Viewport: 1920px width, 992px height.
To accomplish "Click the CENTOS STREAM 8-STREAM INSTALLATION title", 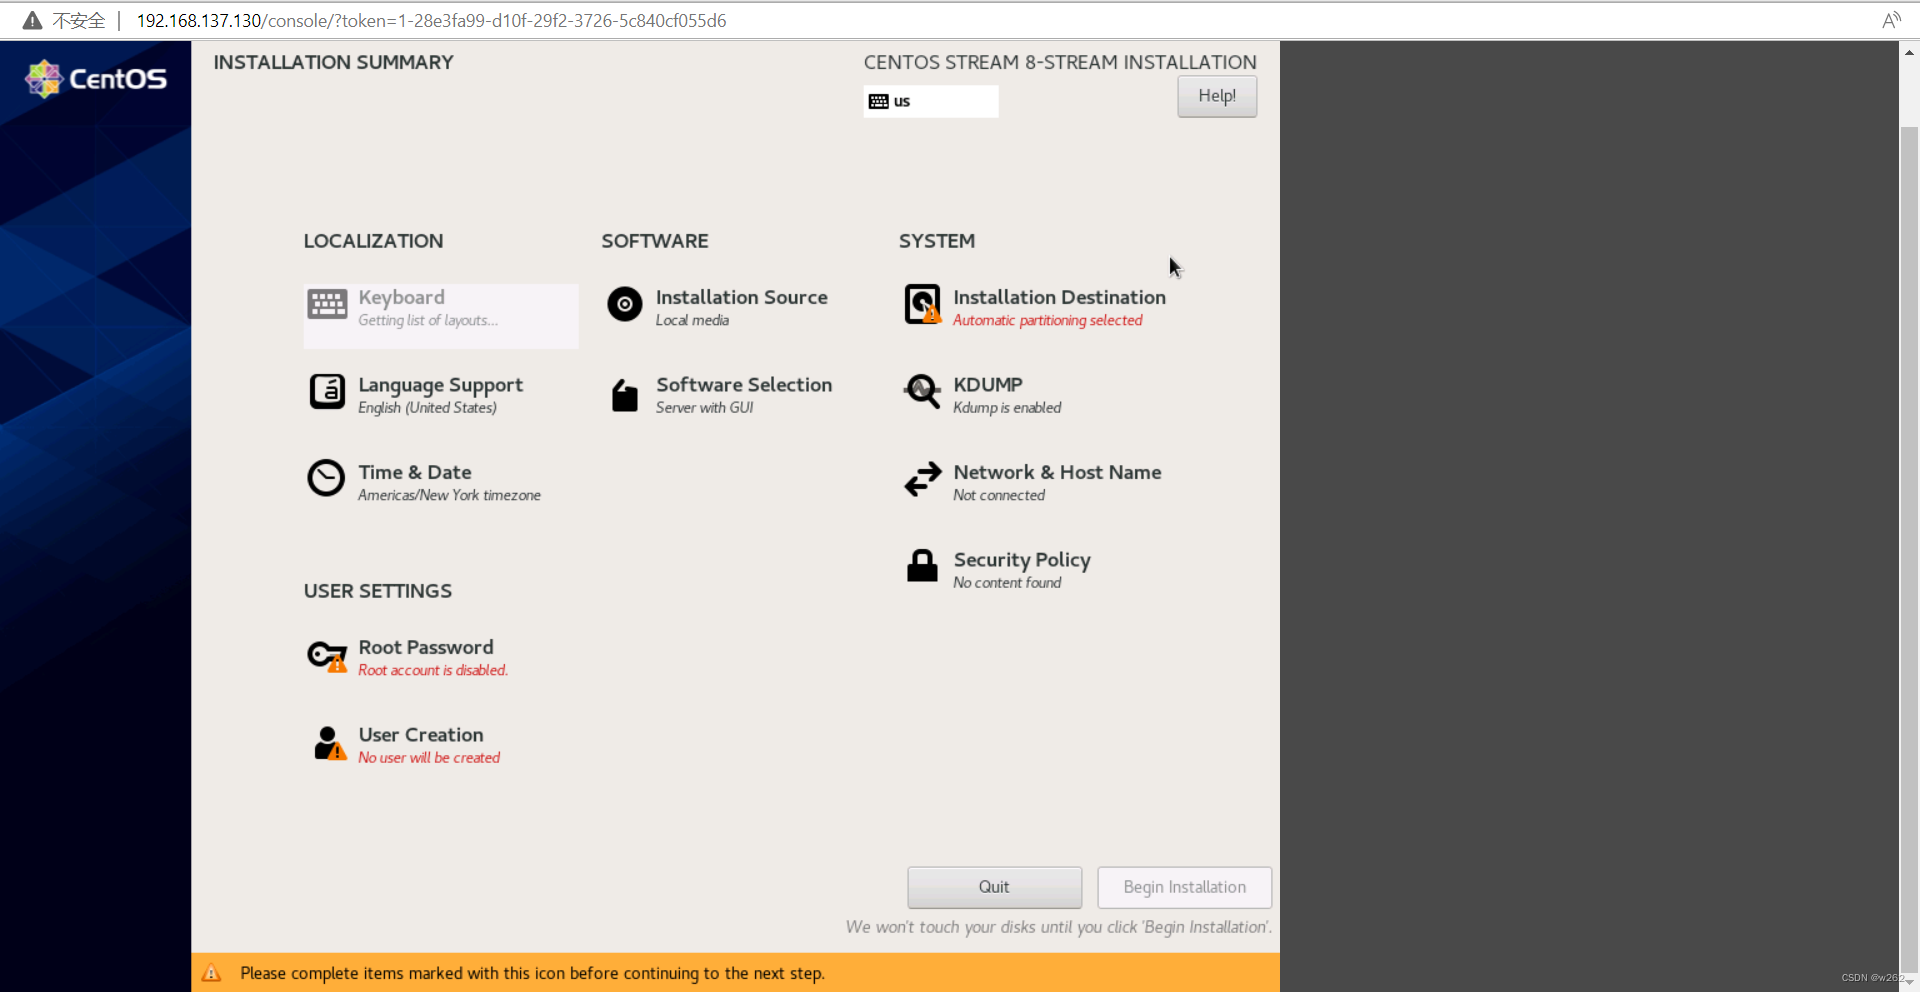I will coord(1060,62).
